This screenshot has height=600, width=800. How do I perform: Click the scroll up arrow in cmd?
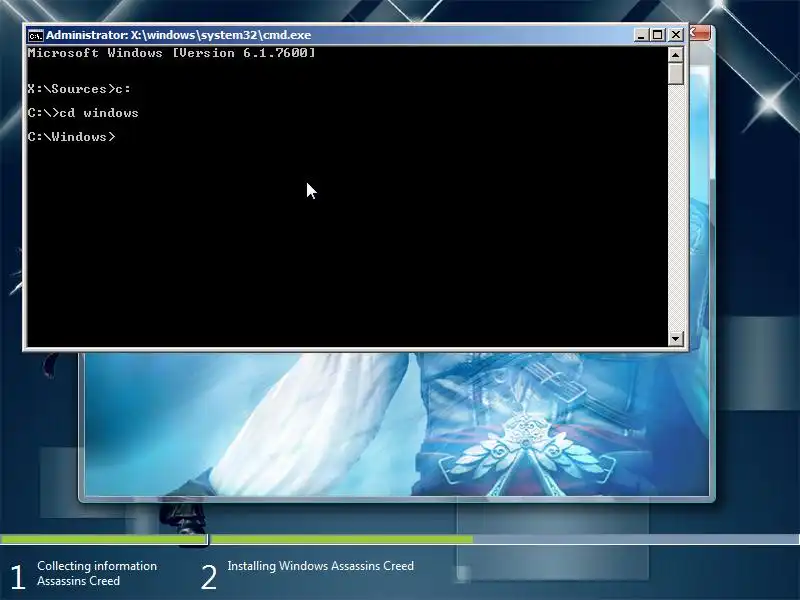pos(676,55)
